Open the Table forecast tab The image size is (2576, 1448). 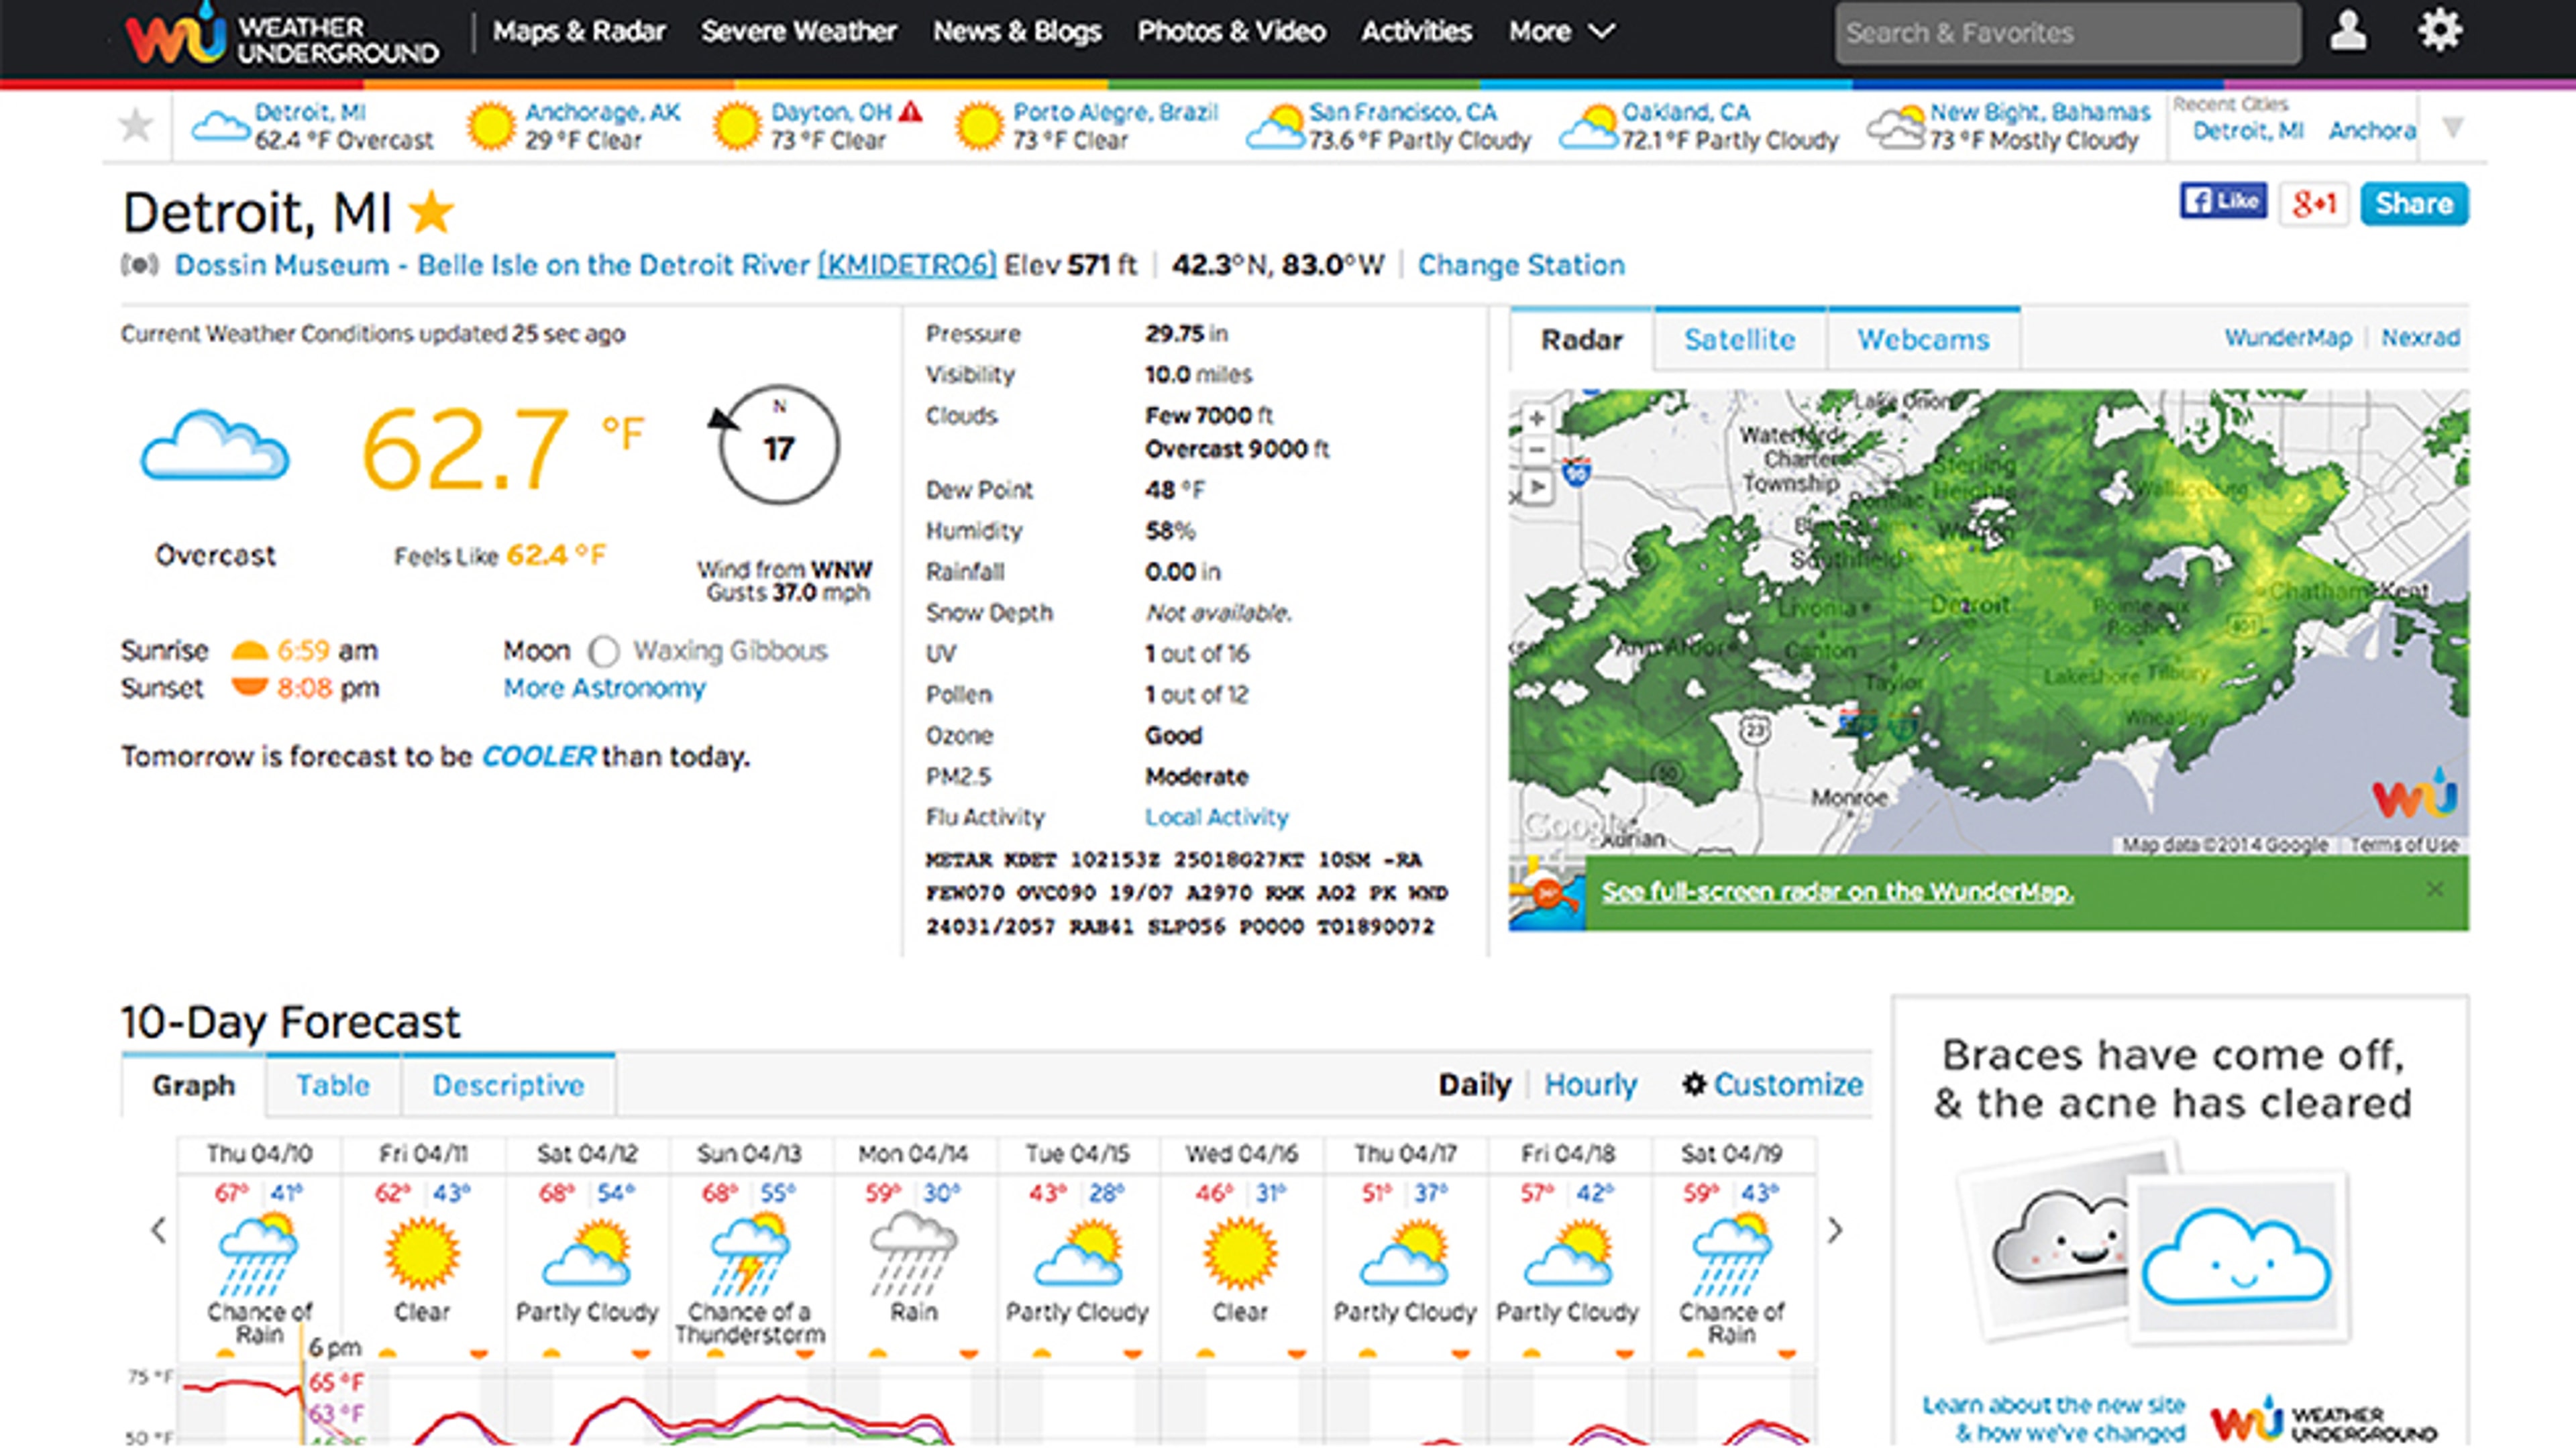pyautogui.click(x=333, y=1086)
